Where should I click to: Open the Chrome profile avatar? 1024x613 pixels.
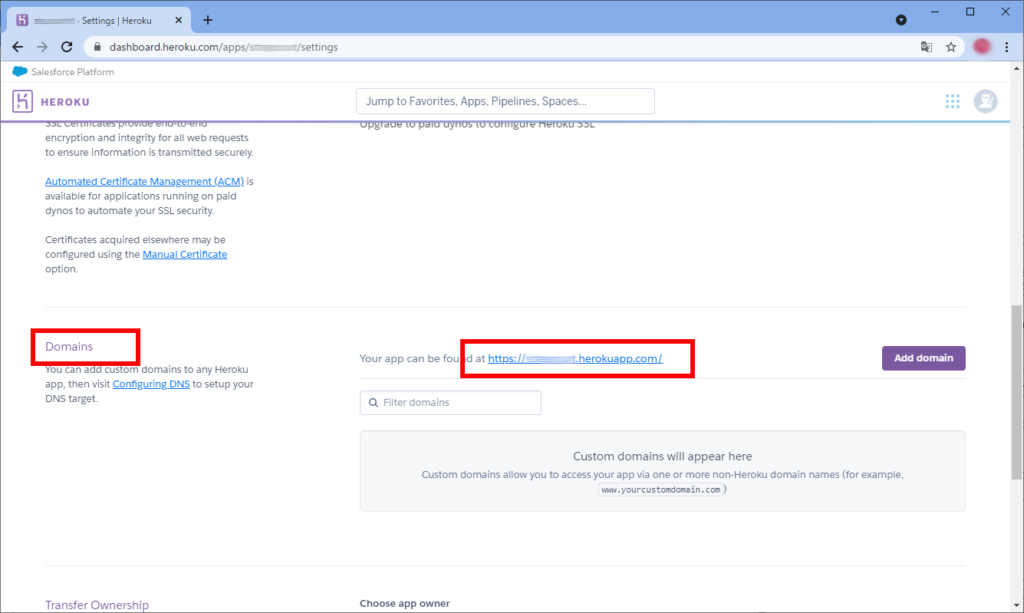pyautogui.click(x=981, y=47)
